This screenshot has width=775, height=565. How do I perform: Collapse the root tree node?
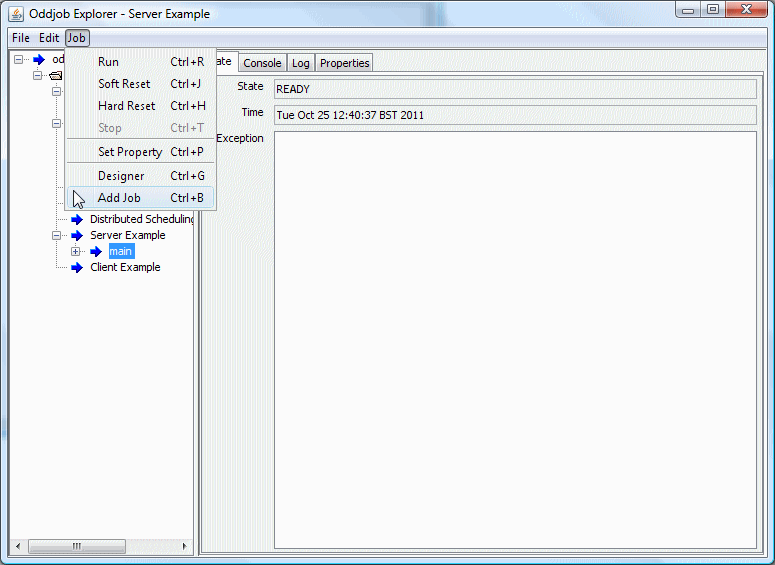19,60
